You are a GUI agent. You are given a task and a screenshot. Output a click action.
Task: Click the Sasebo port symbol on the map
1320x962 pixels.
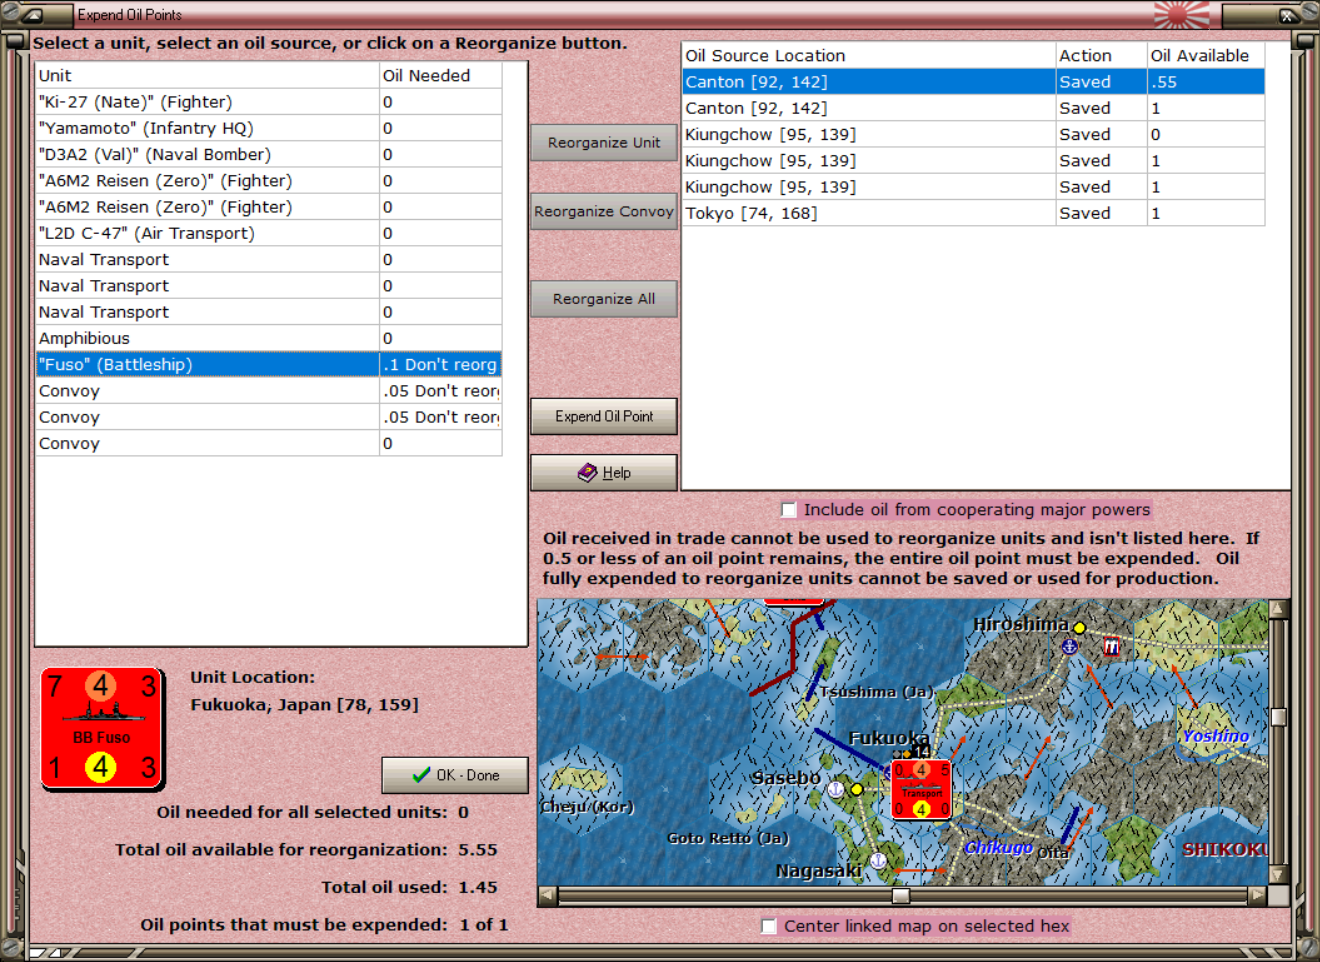click(836, 789)
